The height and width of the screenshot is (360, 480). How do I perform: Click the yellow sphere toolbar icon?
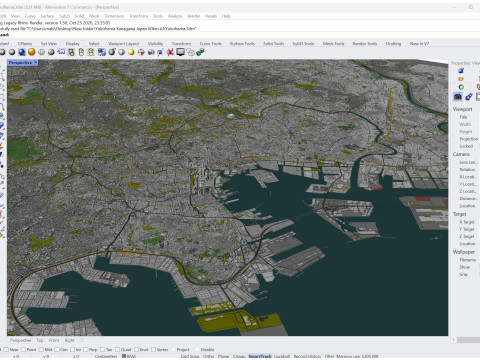coord(131,52)
